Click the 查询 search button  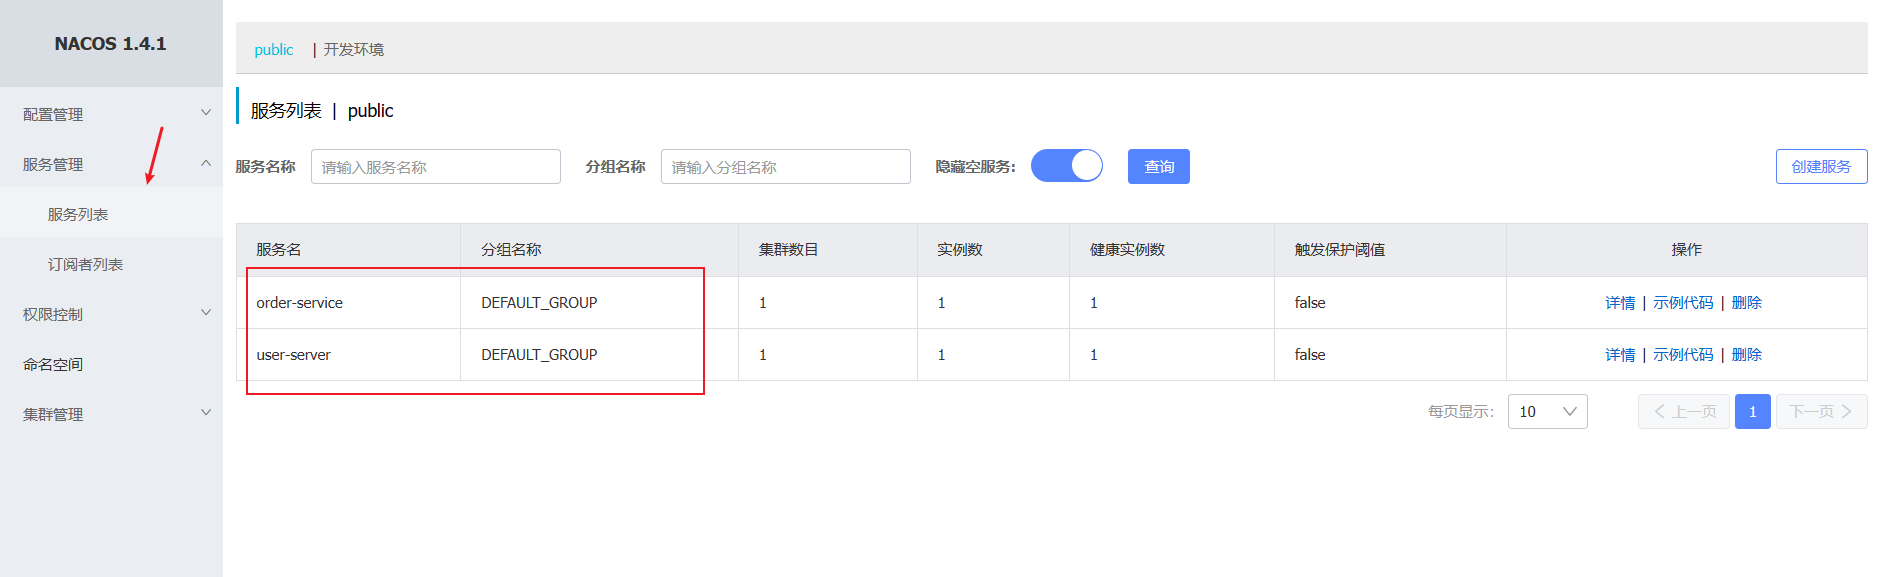pos(1159,166)
